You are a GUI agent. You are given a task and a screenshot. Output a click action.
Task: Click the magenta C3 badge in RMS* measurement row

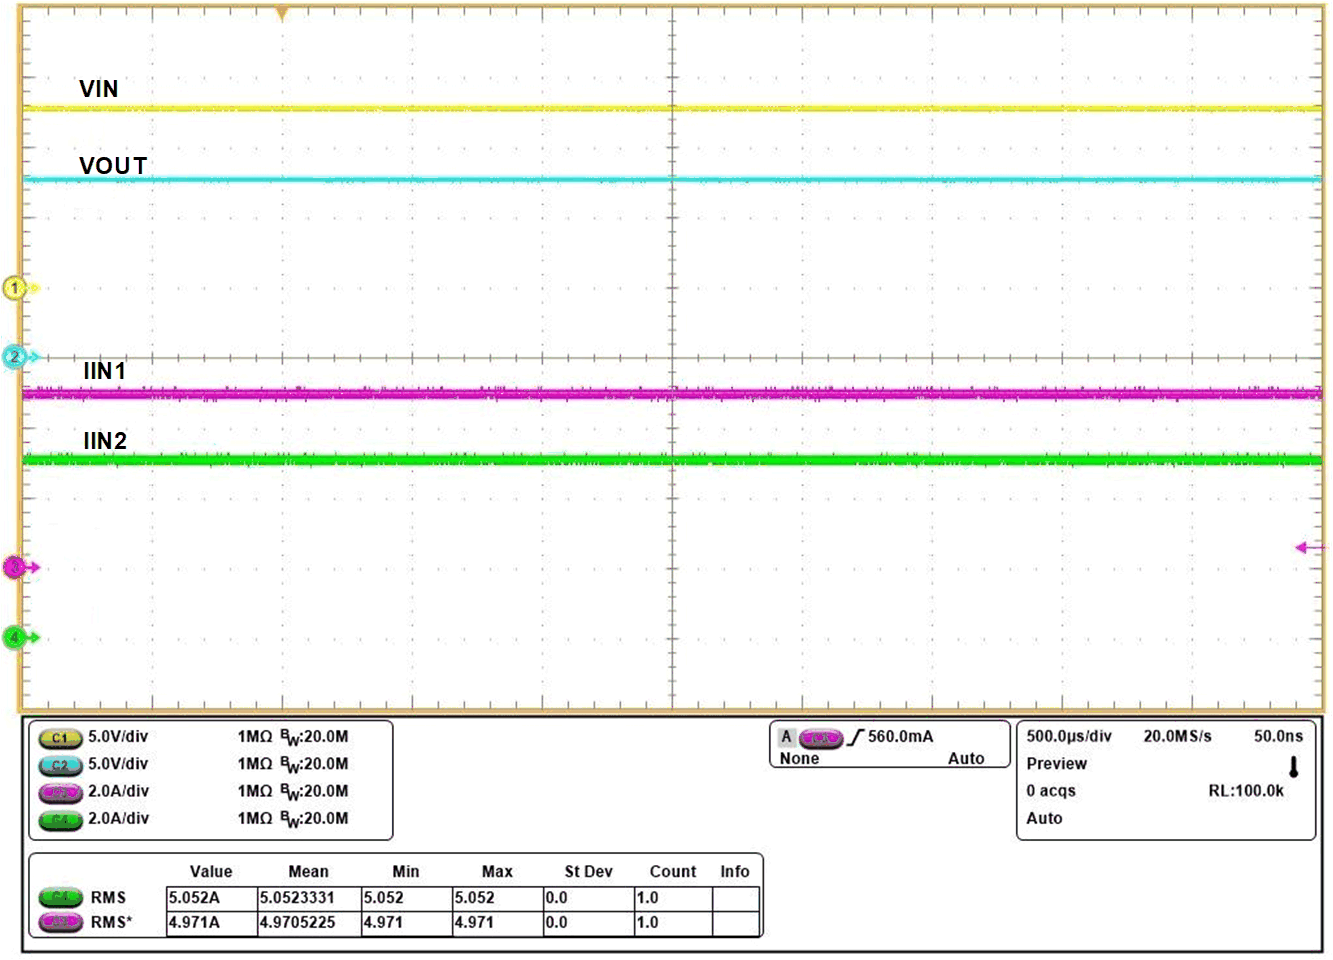coord(60,922)
